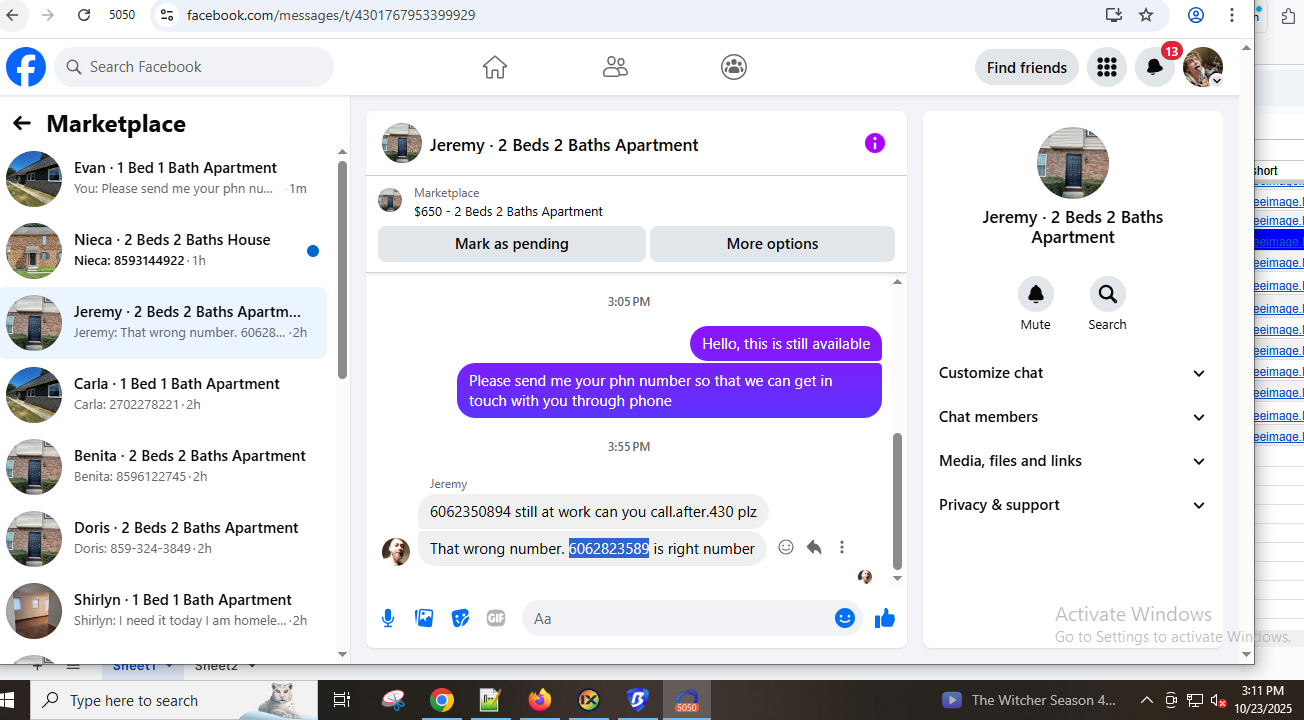Open Carla 1 Bed 1 Bath Apartment chat

click(164, 394)
